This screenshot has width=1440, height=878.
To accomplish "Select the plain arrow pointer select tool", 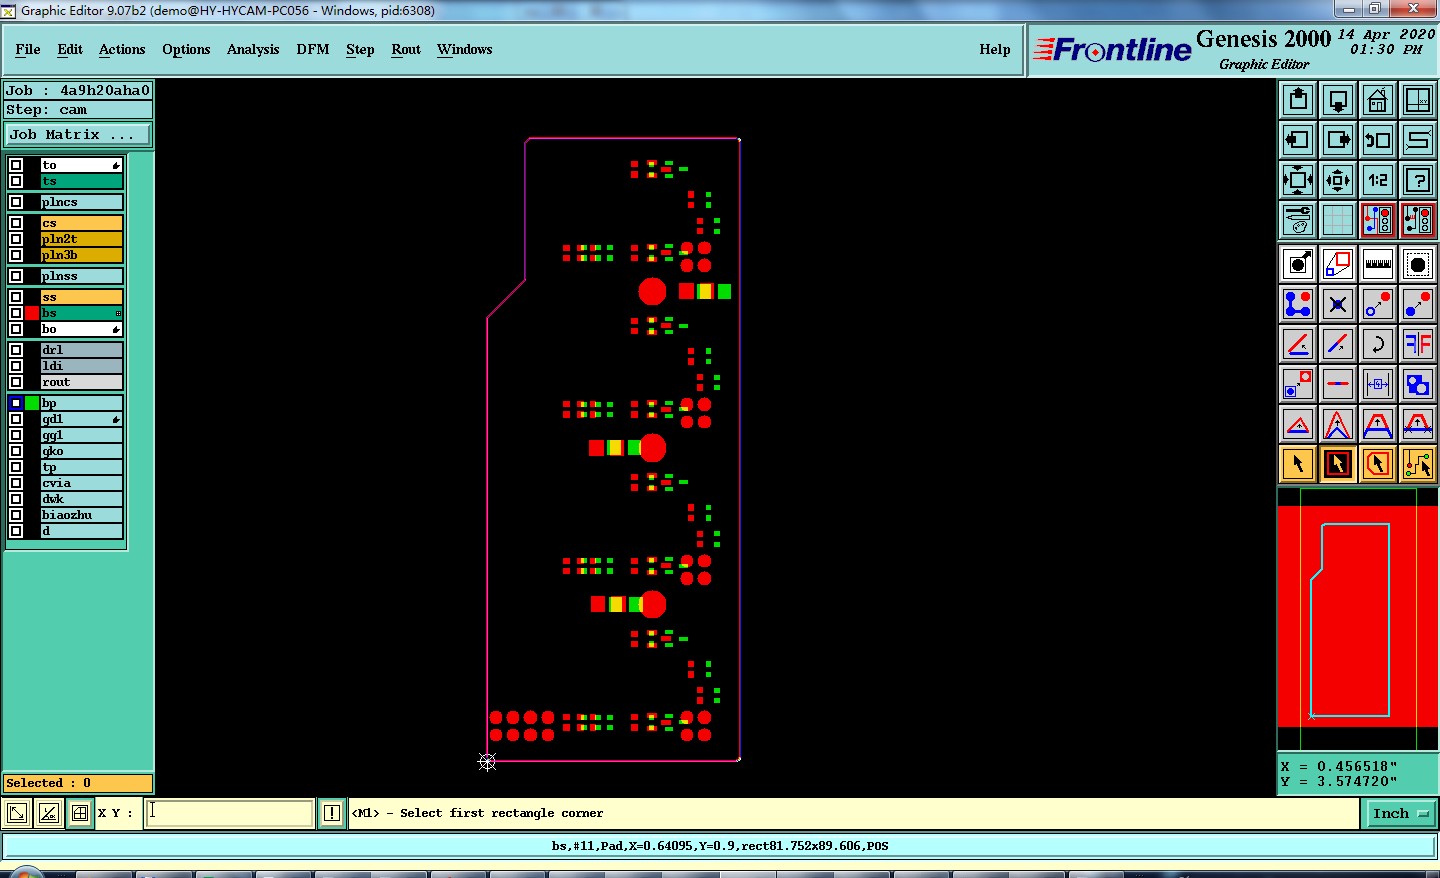I will pos(1298,464).
